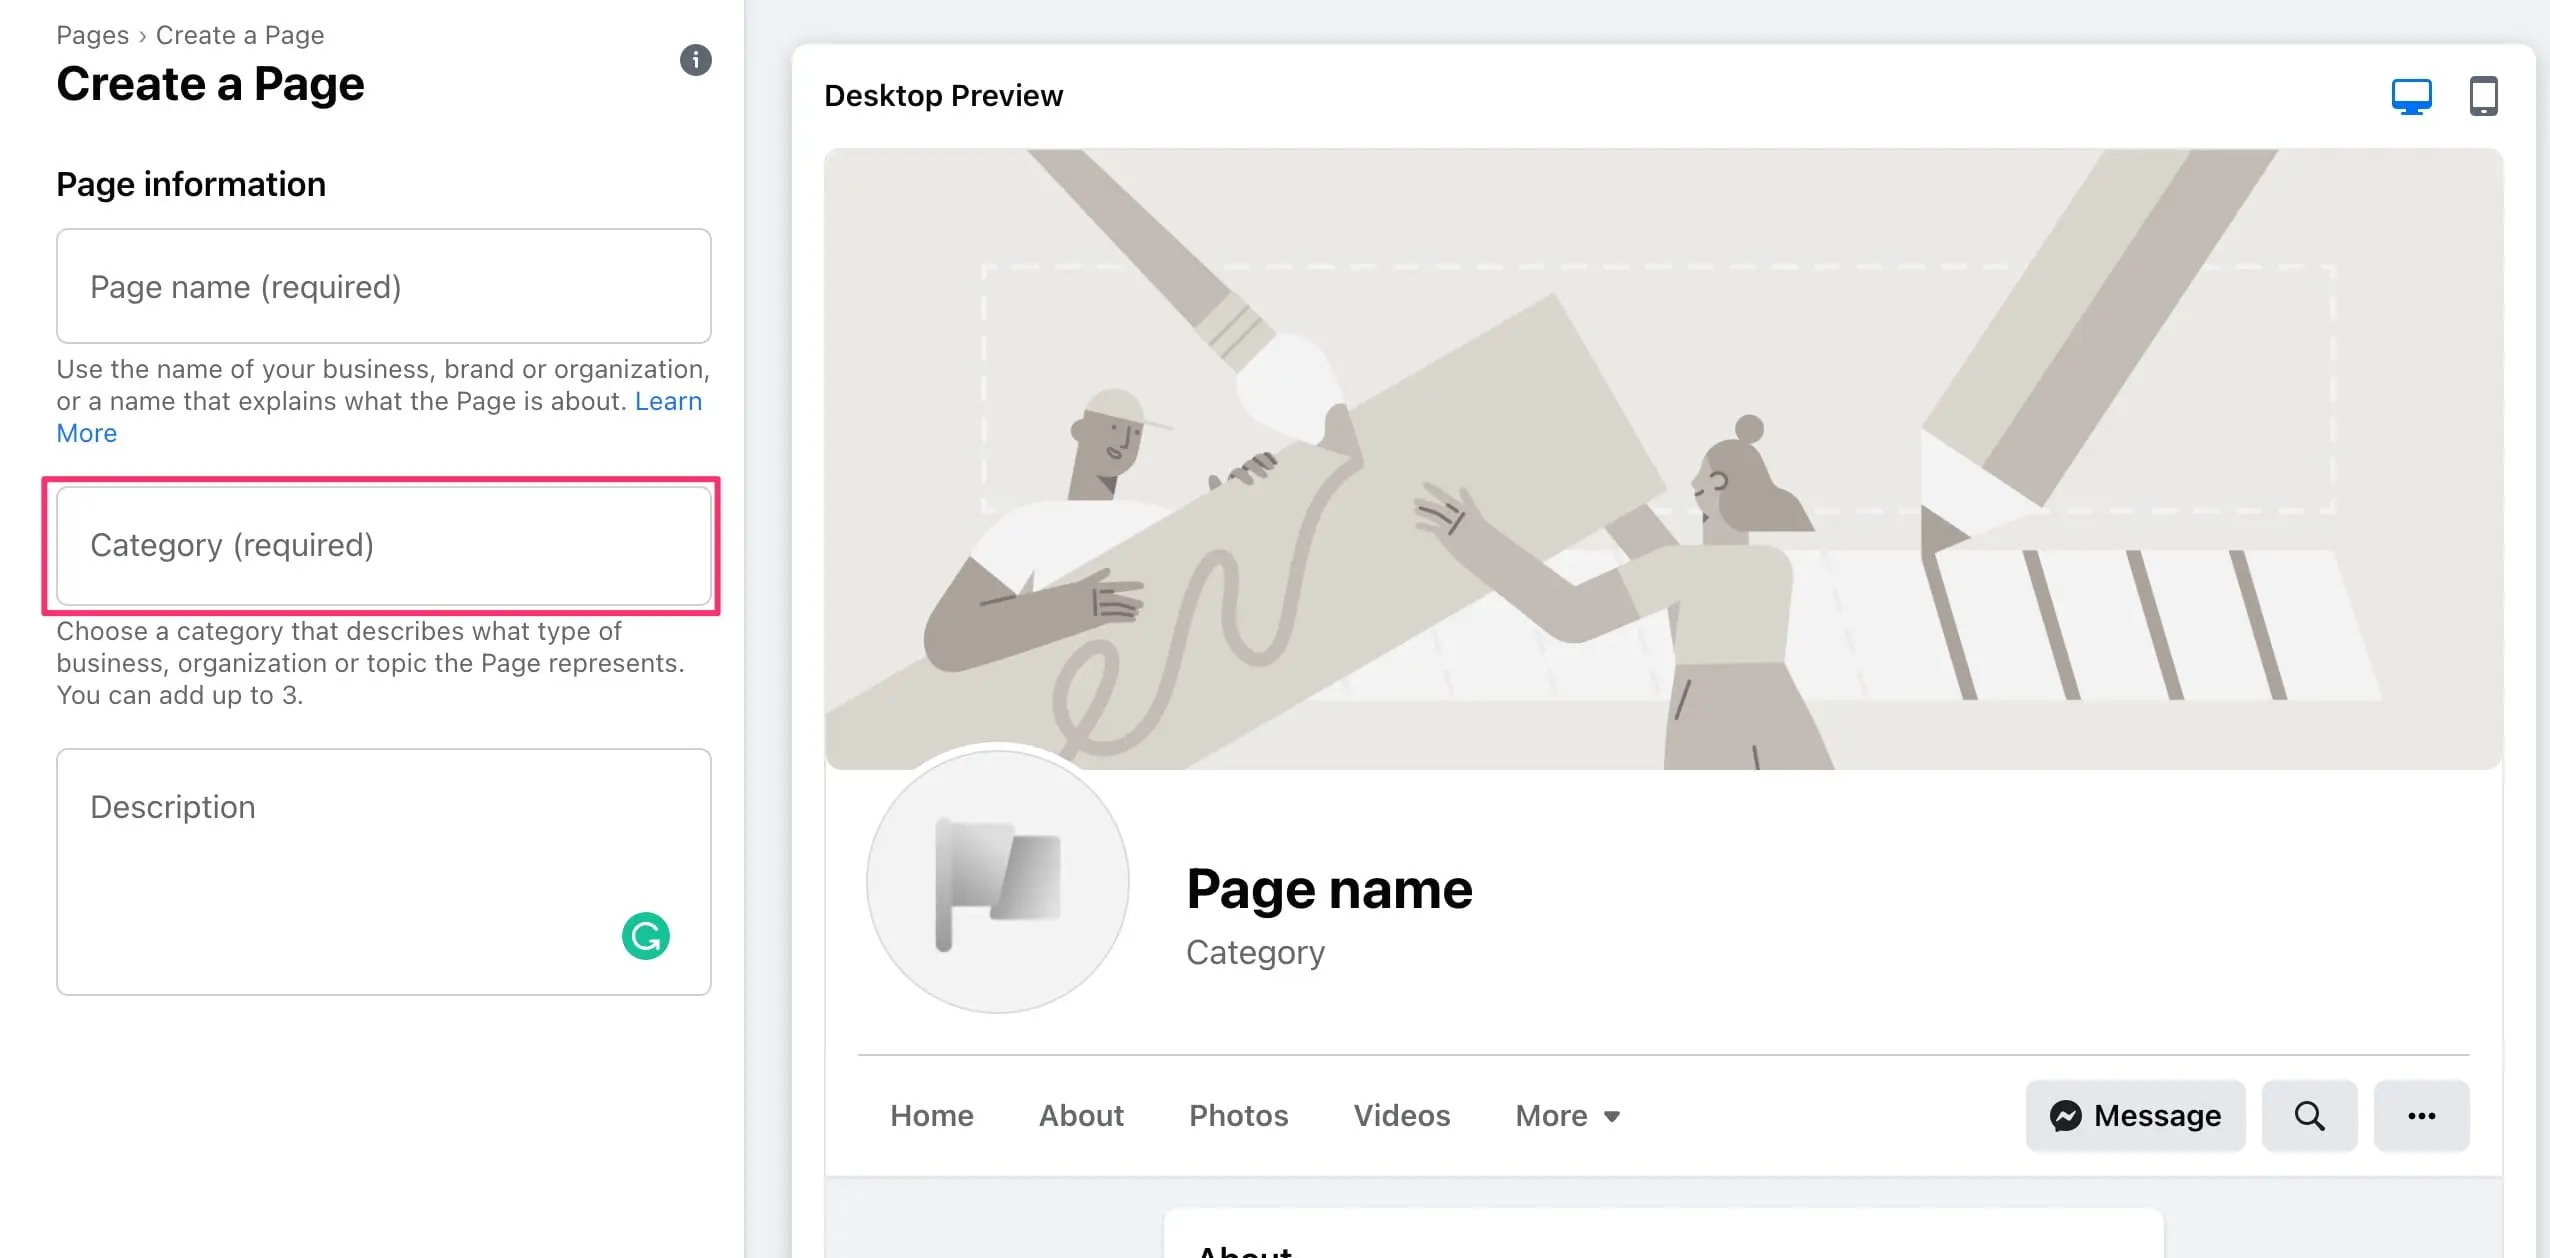
Task: Click the 'Category' preview subtitle
Action: tap(1255, 952)
